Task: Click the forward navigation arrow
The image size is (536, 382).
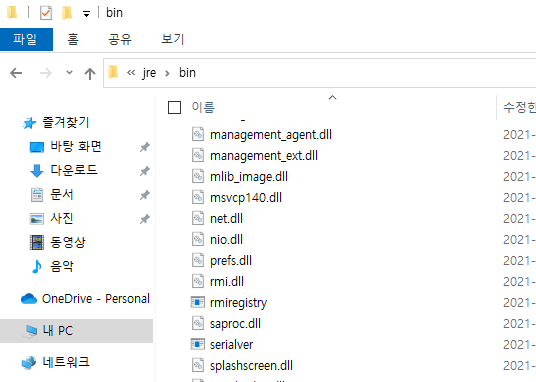Action: (45, 73)
